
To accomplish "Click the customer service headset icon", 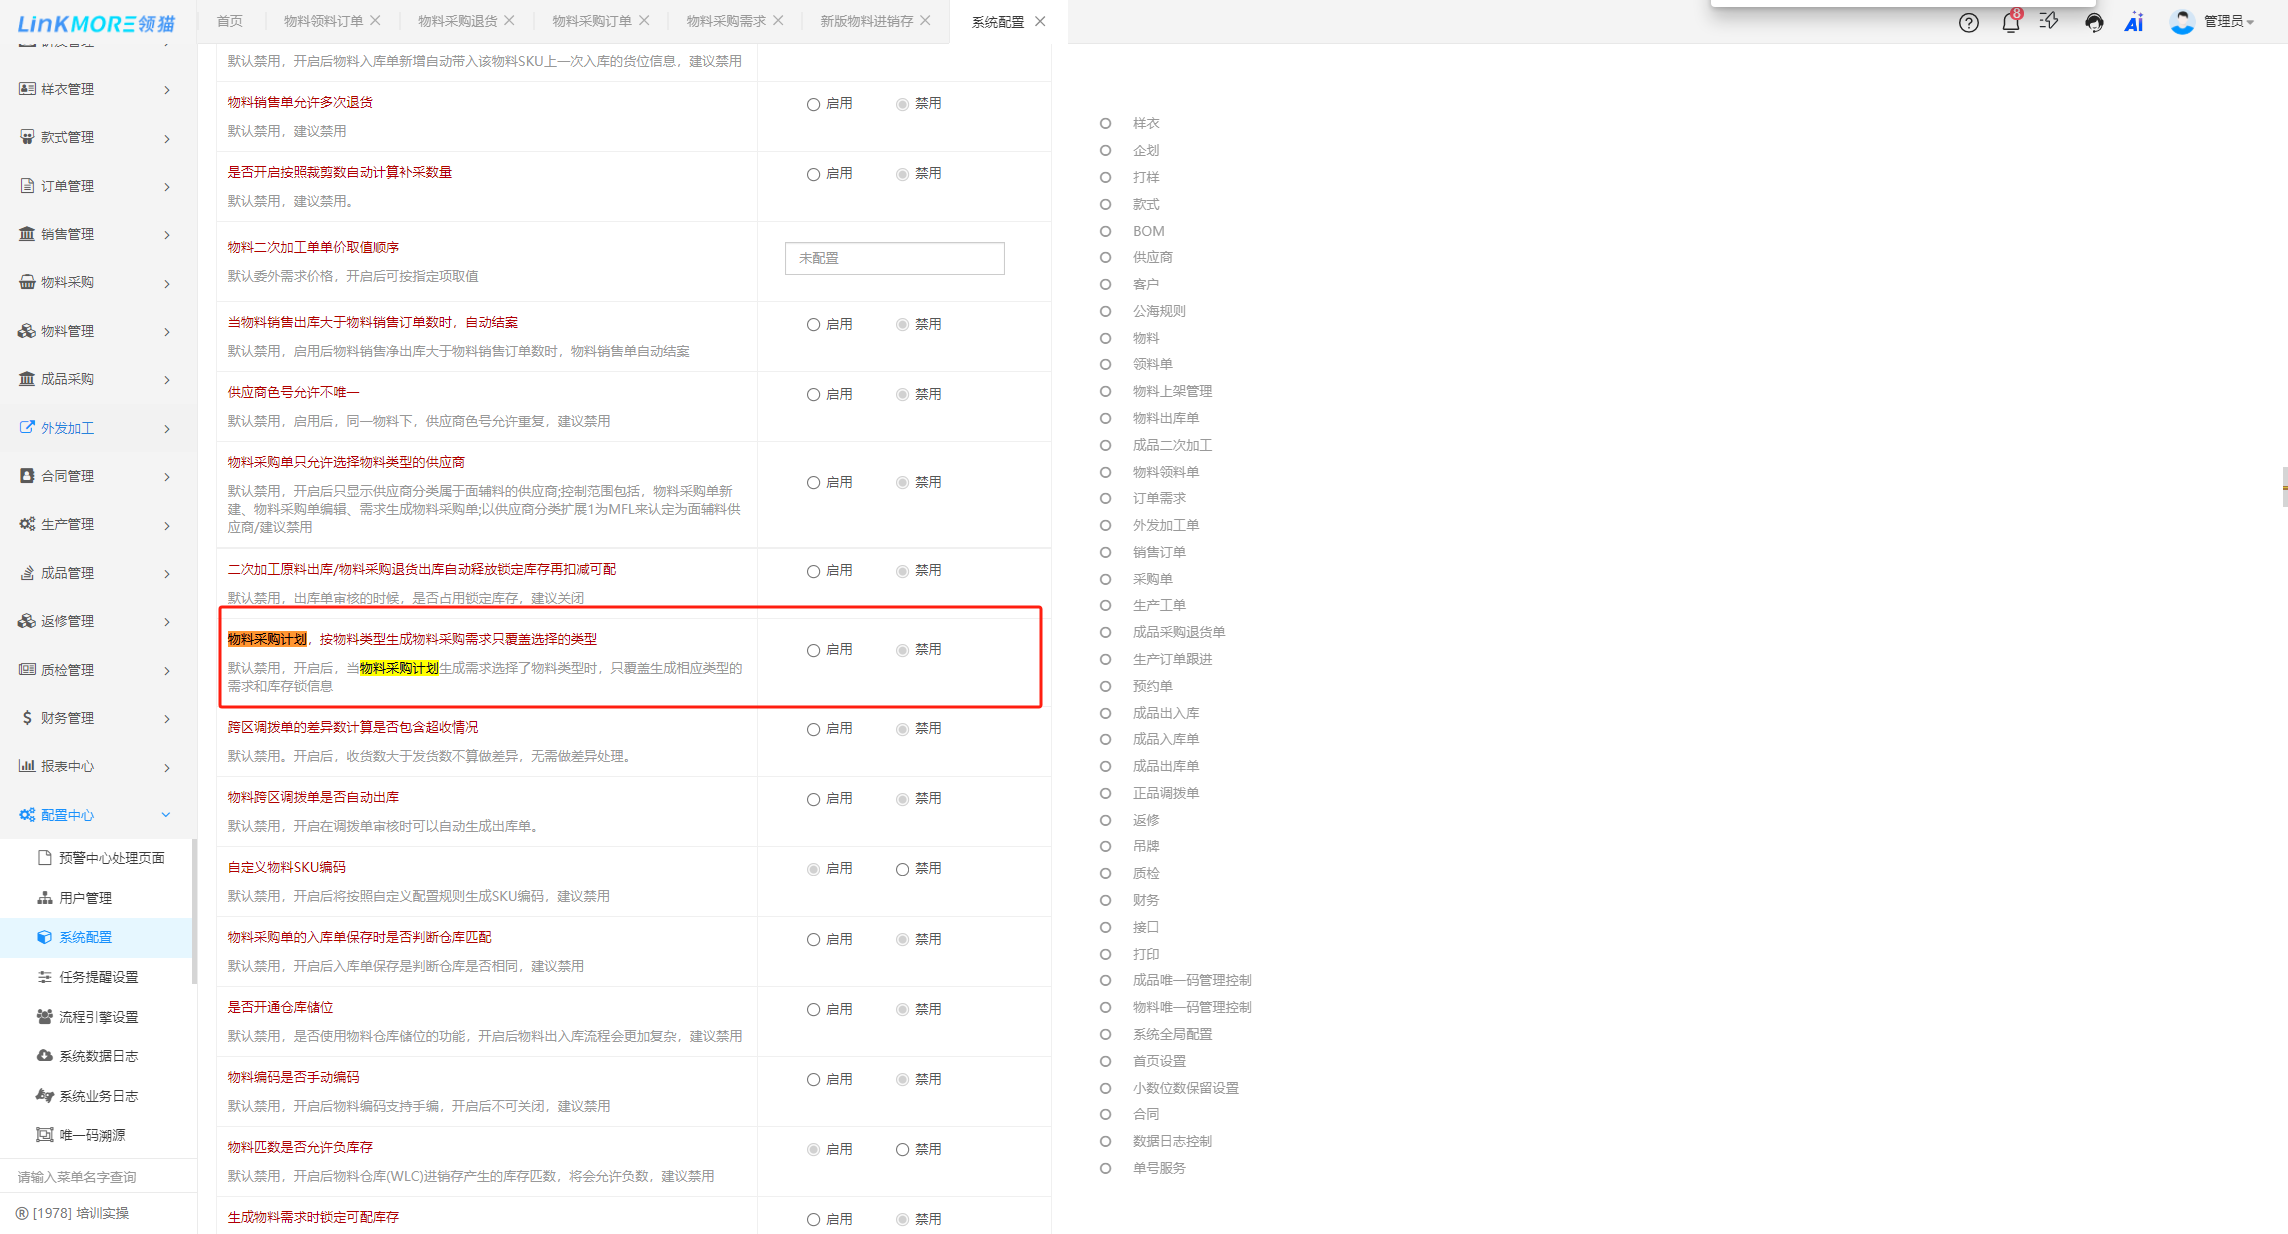I will (2093, 22).
